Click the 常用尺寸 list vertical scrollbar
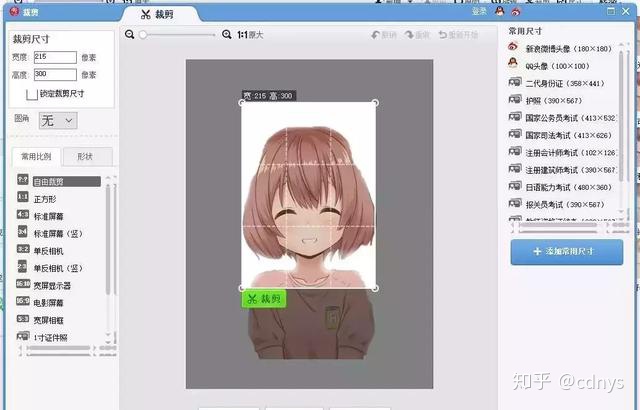This screenshot has width=640, height=410. click(622, 116)
